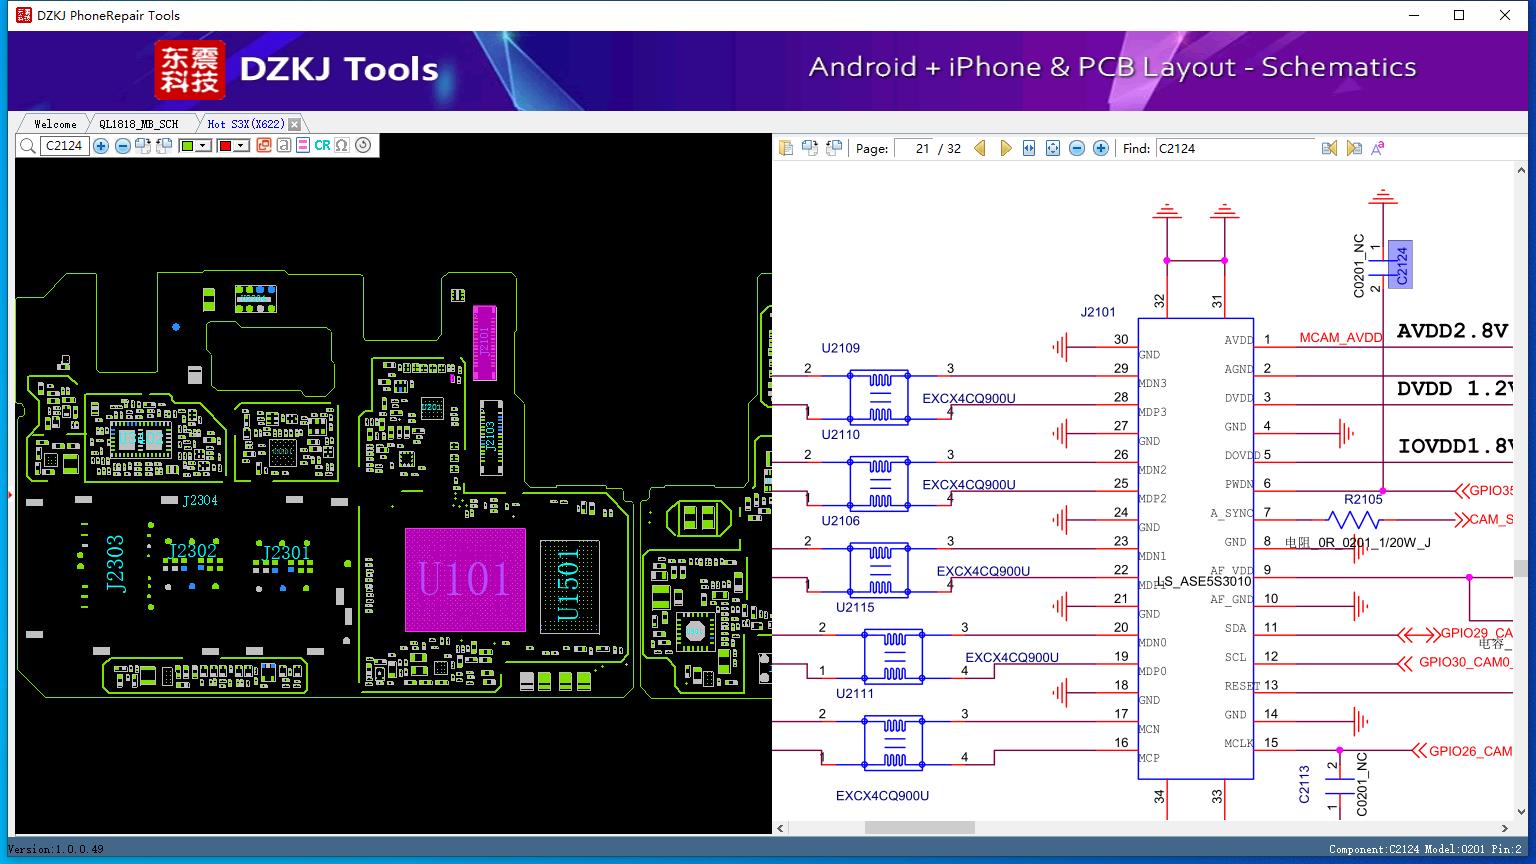
Task: Open the green color dropdown arrow
Action: [x=203, y=146]
